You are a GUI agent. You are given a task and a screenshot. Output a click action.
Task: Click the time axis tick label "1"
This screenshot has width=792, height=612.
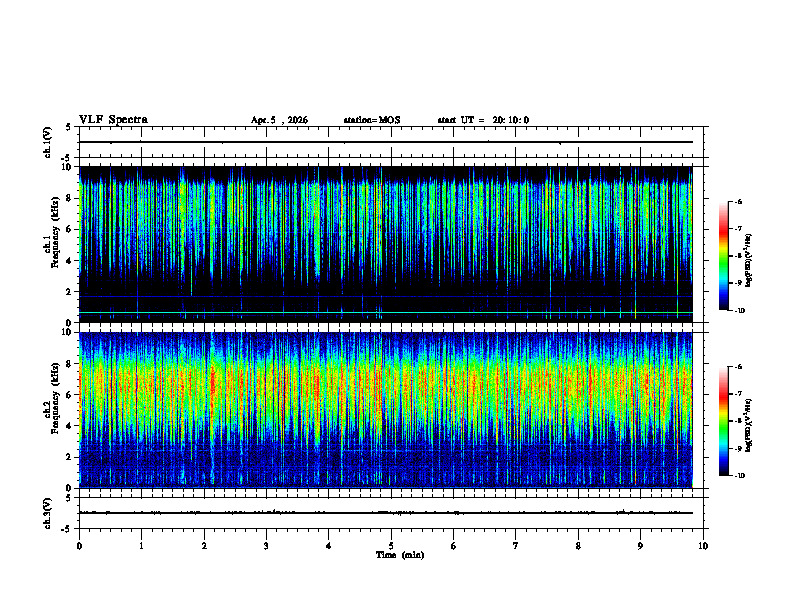point(141,546)
